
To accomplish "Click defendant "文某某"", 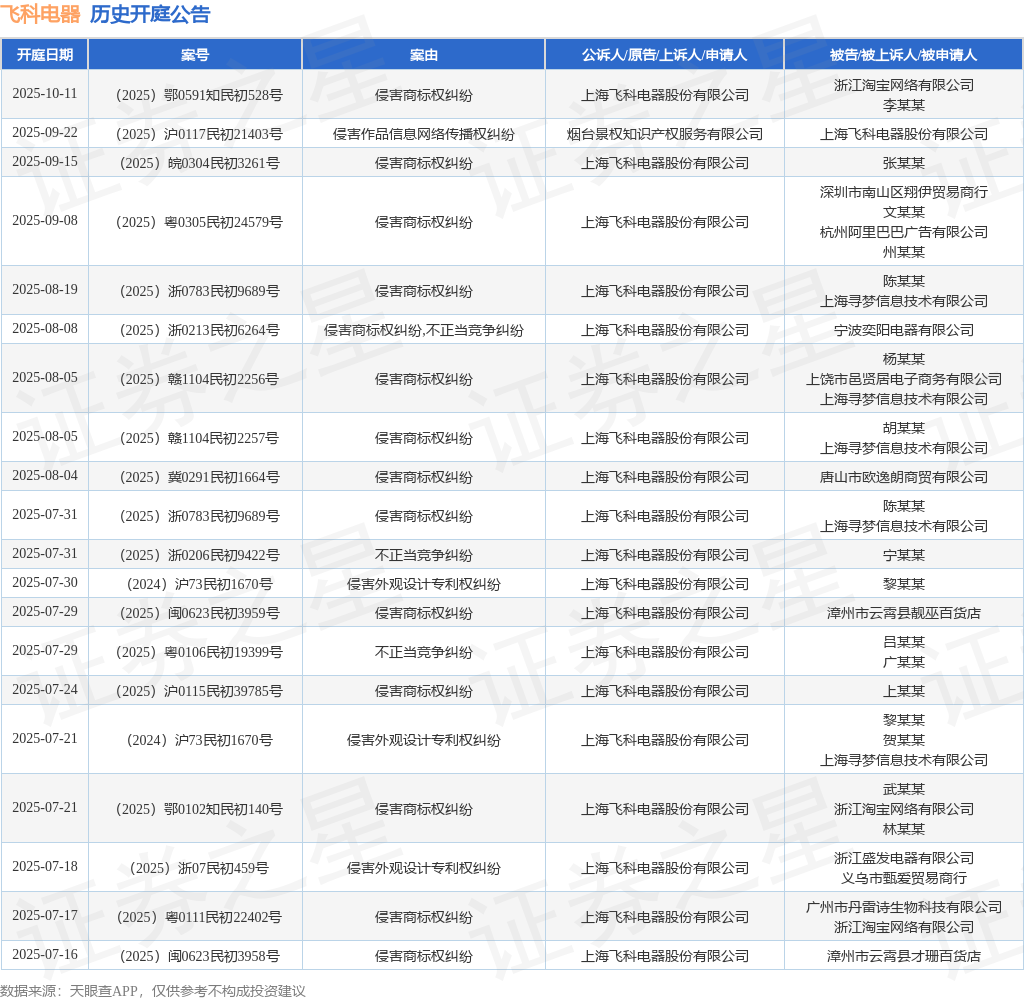I will tap(904, 212).
